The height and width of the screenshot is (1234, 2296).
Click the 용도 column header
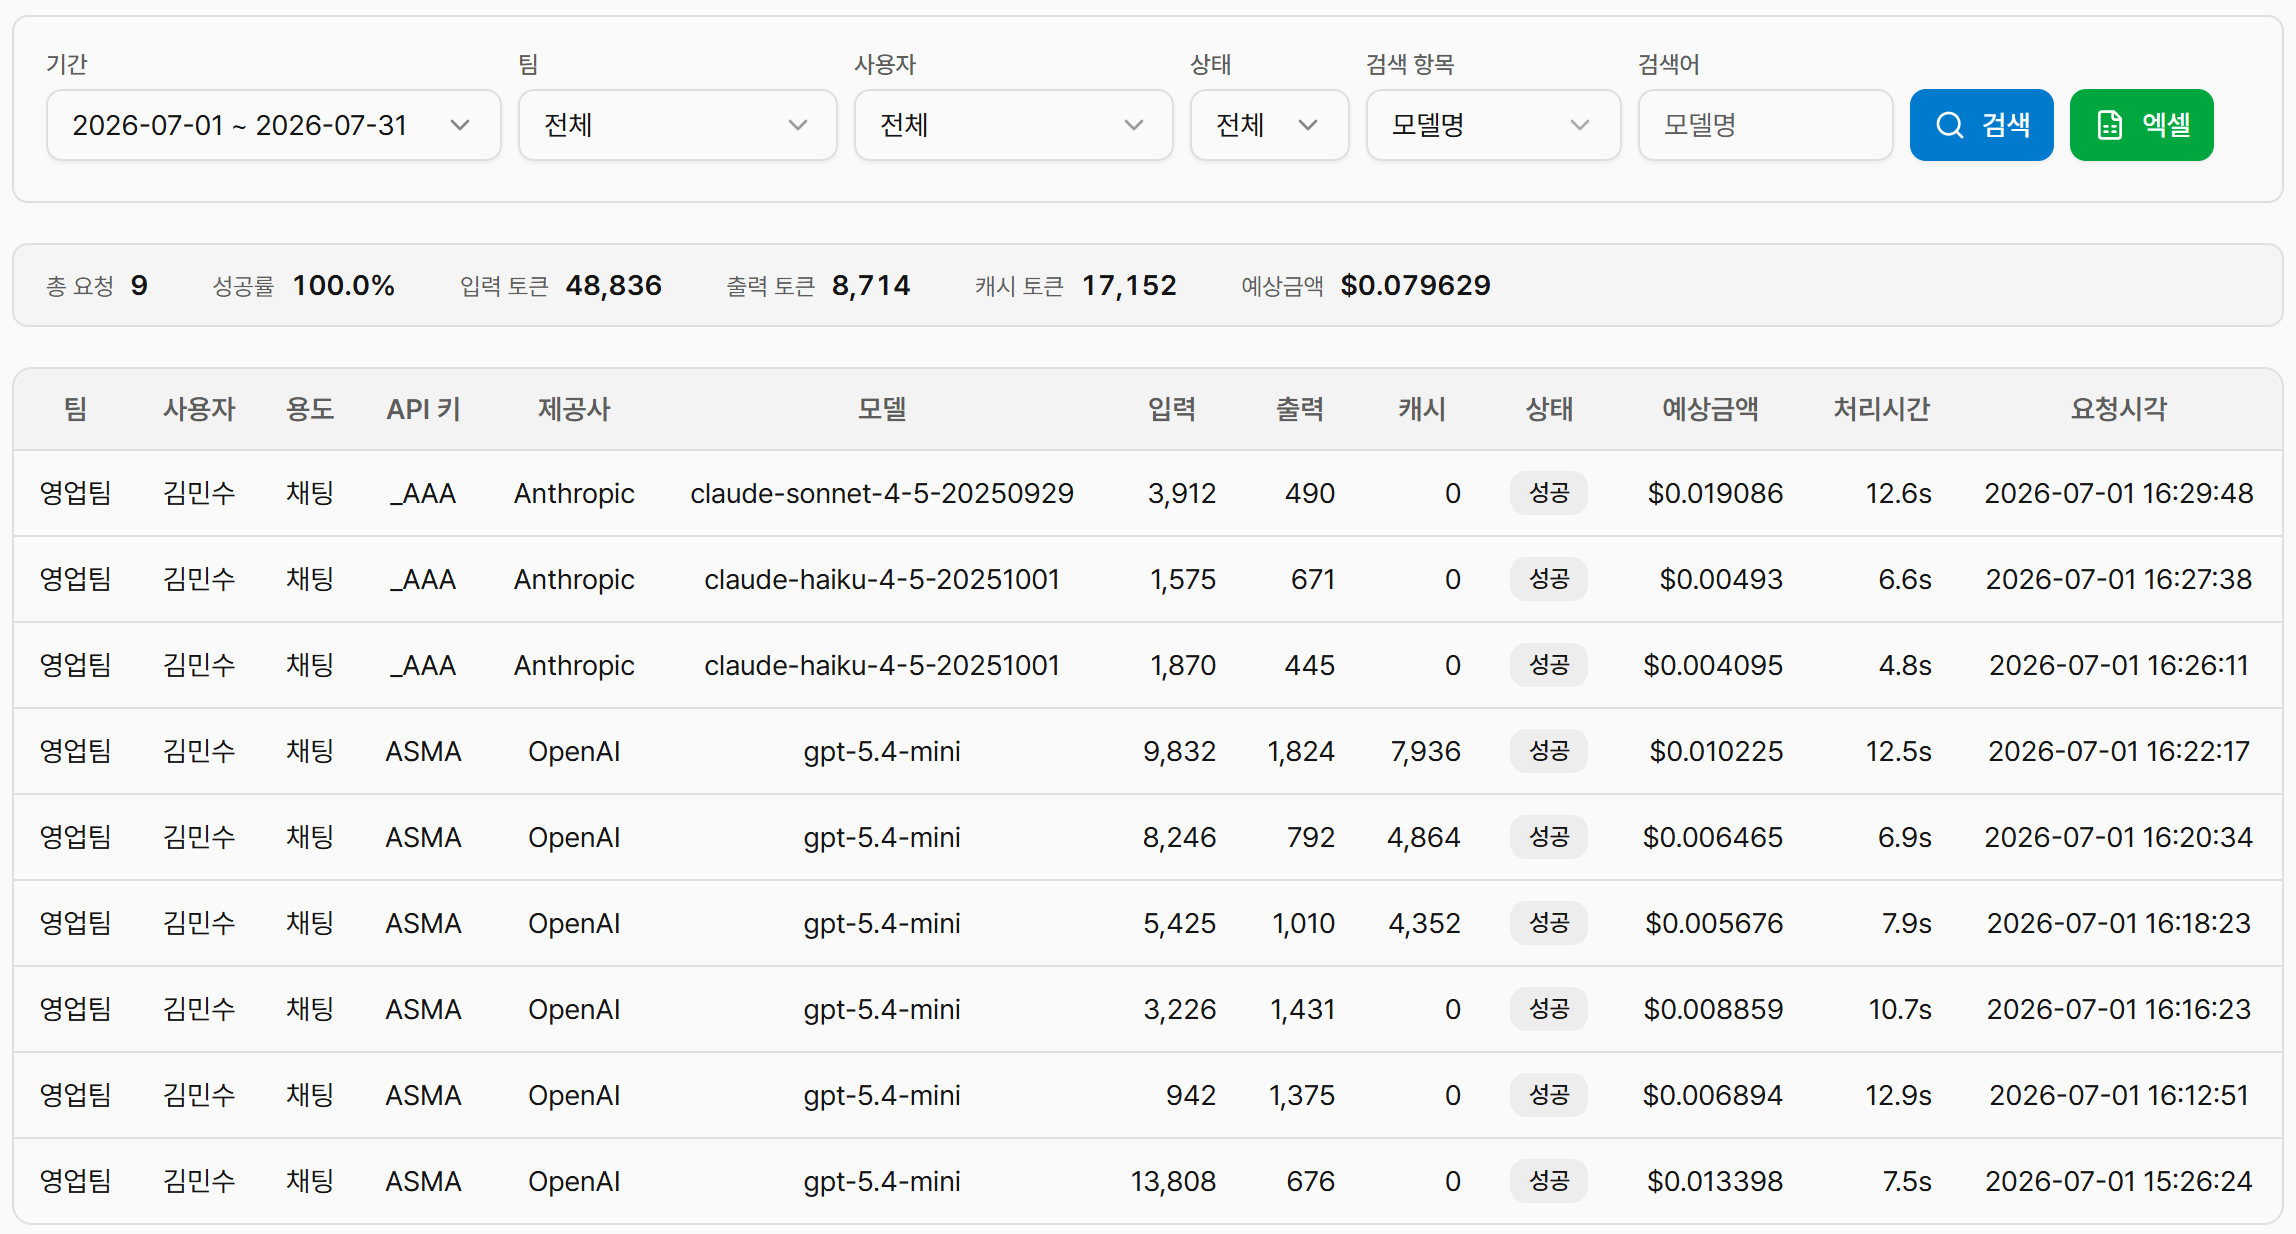(310, 409)
